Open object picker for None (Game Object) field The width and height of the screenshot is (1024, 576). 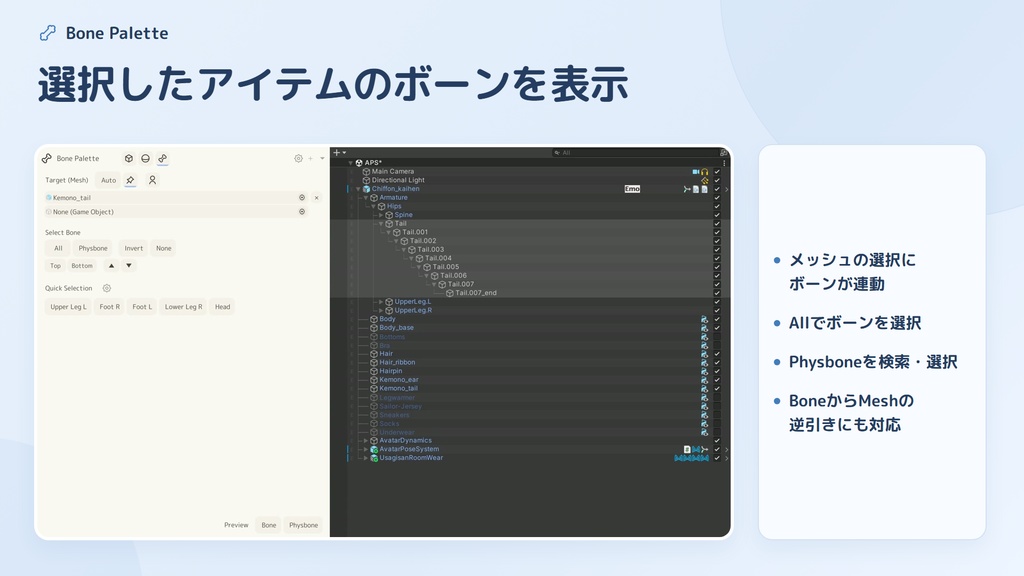click(x=302, y=212)
